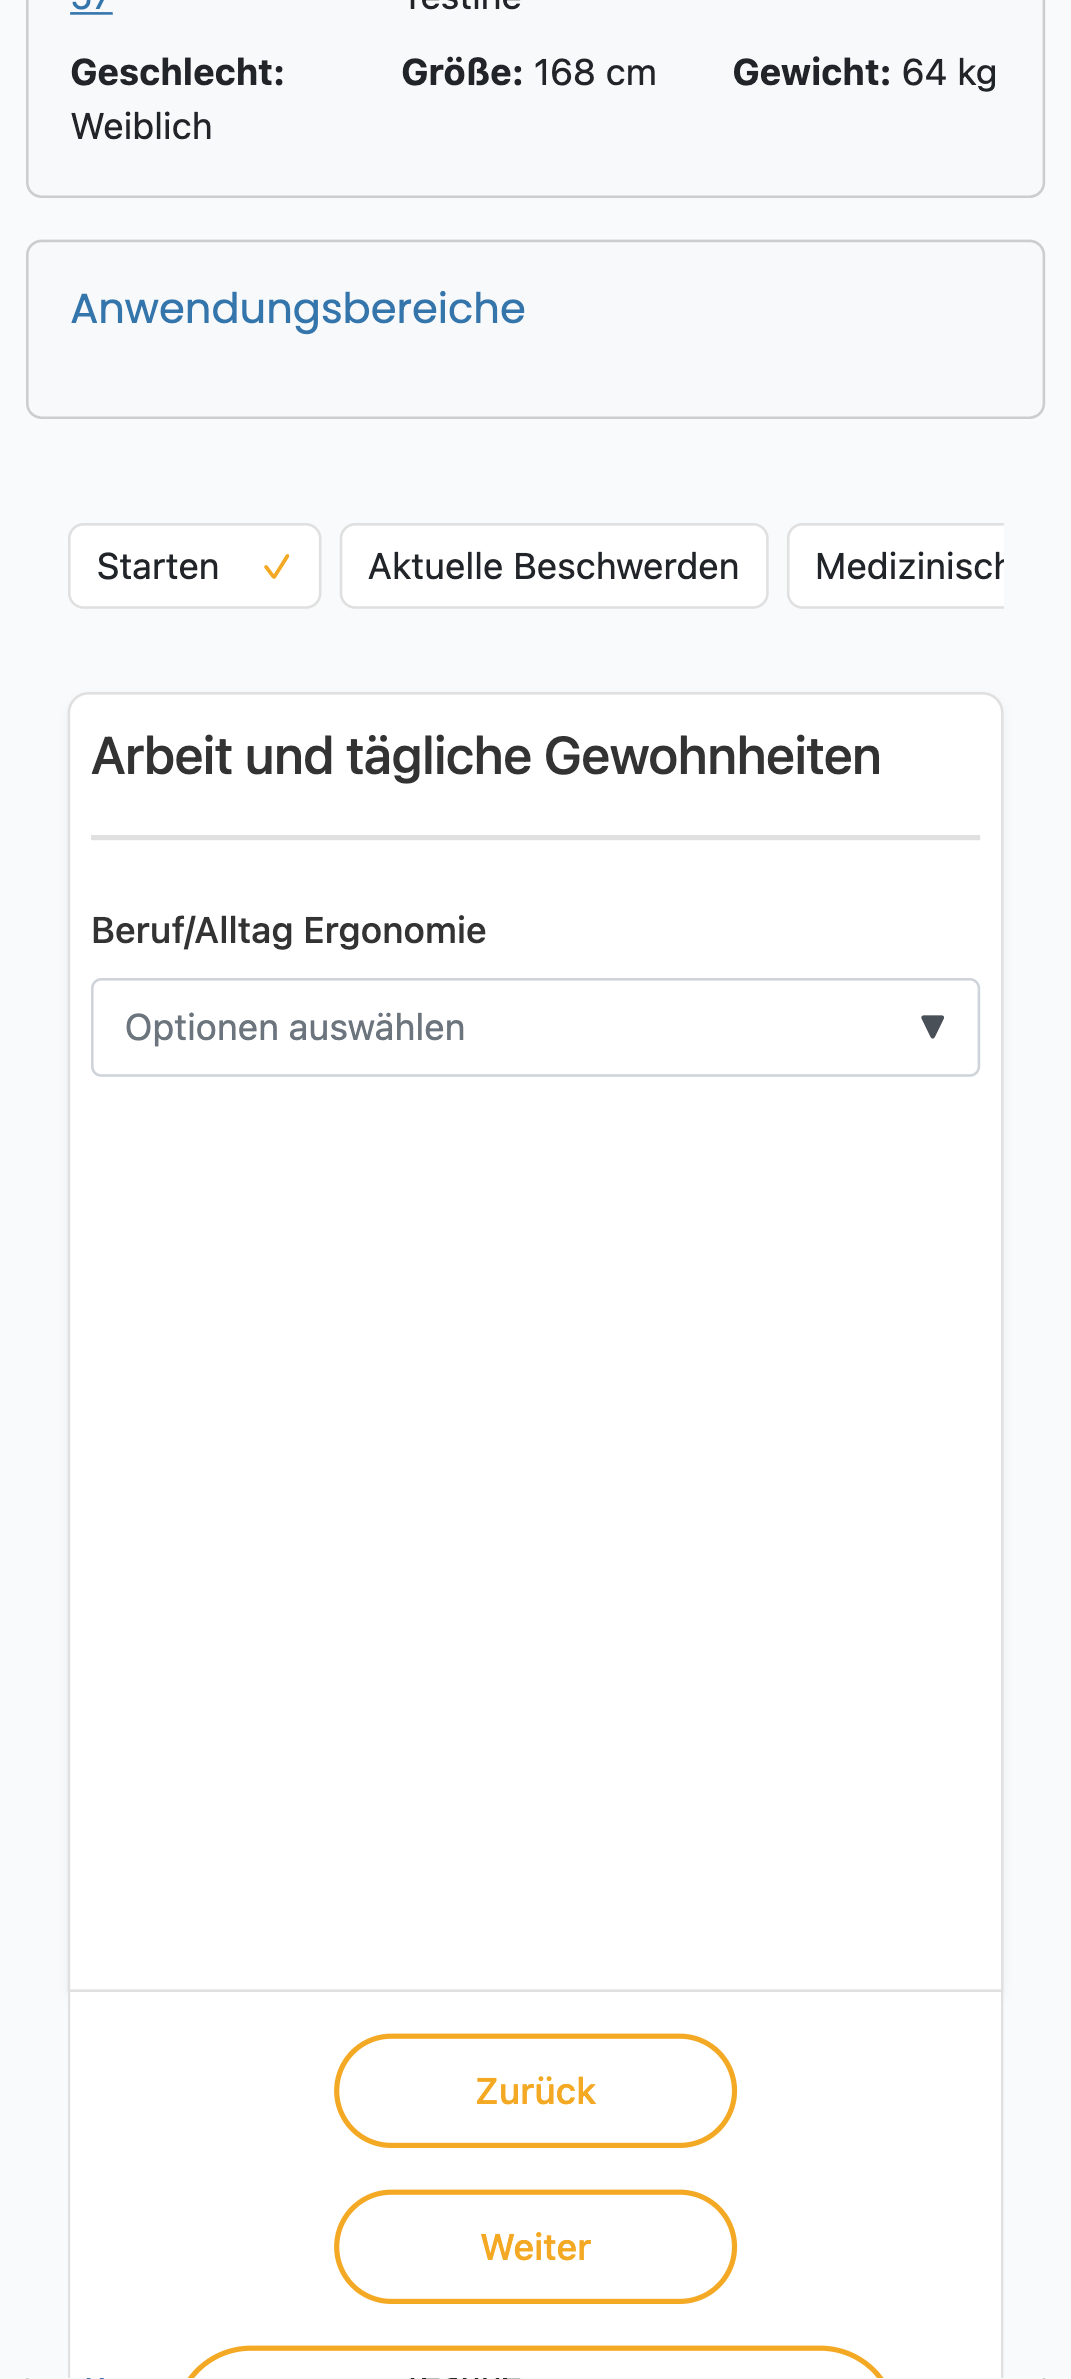Image resolution: width=1071 pixels, height=2379 pixels.
Task: Click the Geschlecht label in patient info
Action: pos(178,73)
